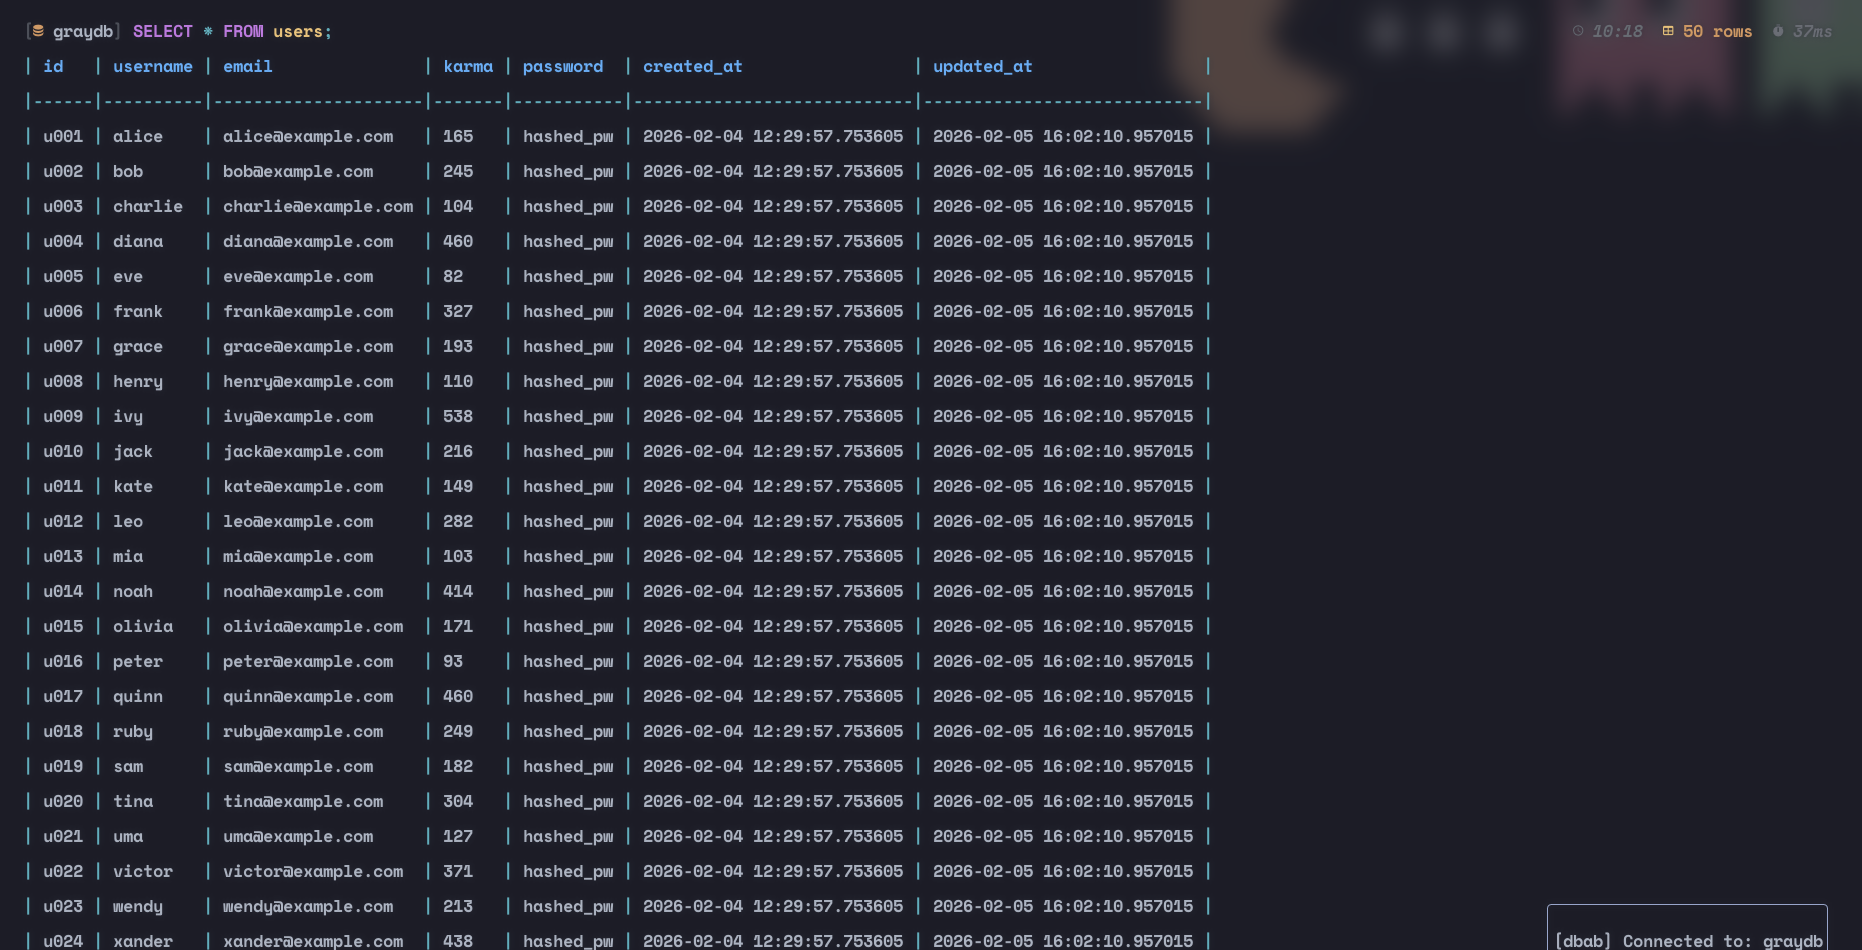
Task: Select karma value 82 in eve's row
Action: click(x=453, y=276)
